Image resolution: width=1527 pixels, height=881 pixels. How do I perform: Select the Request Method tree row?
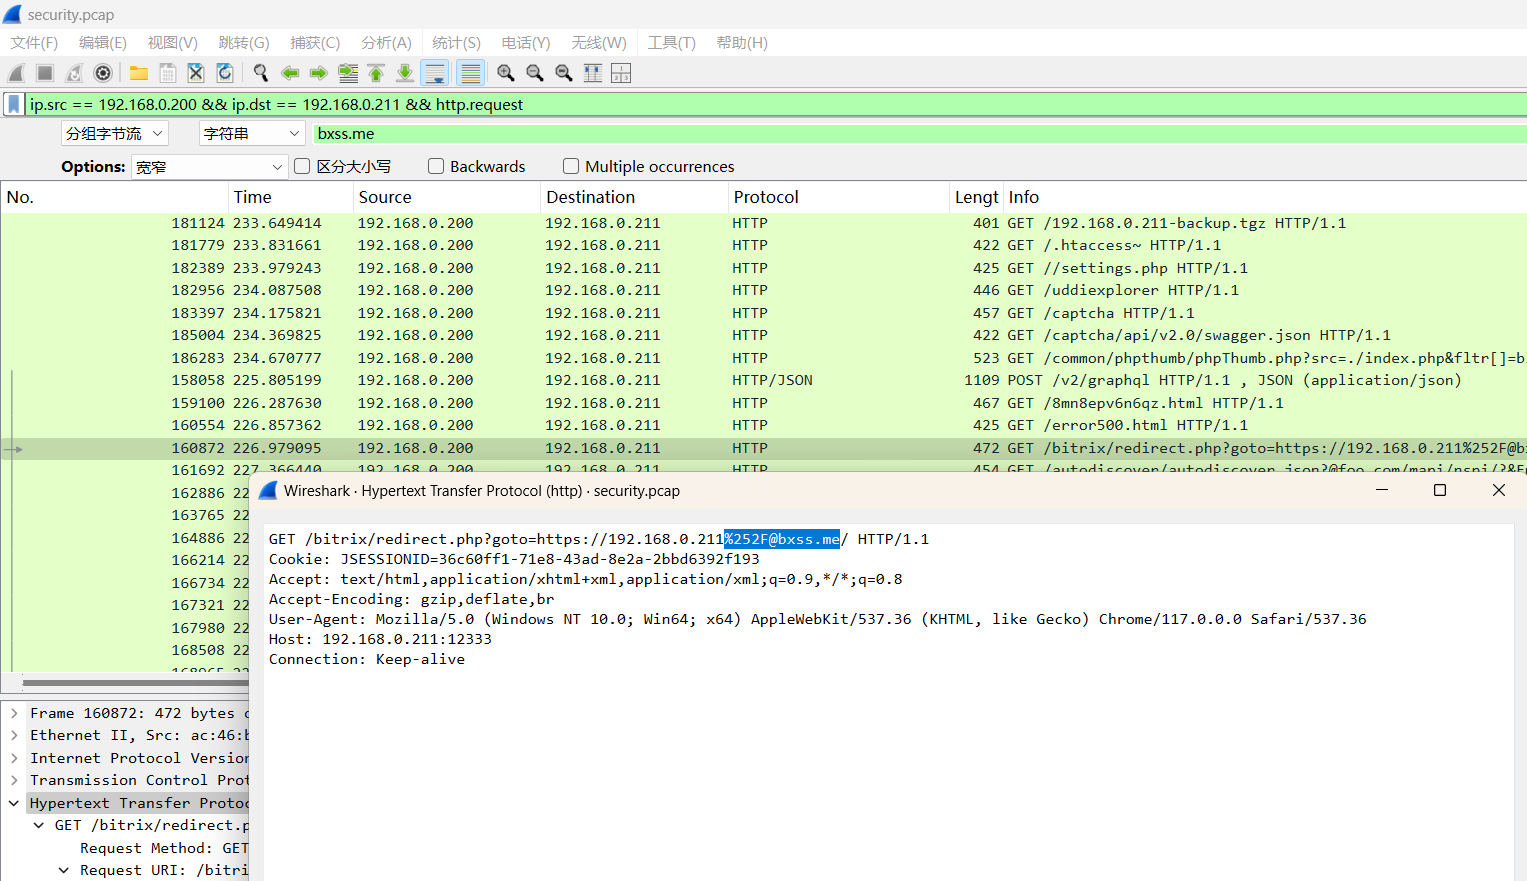pyautogui.click(x=164, y=848)
